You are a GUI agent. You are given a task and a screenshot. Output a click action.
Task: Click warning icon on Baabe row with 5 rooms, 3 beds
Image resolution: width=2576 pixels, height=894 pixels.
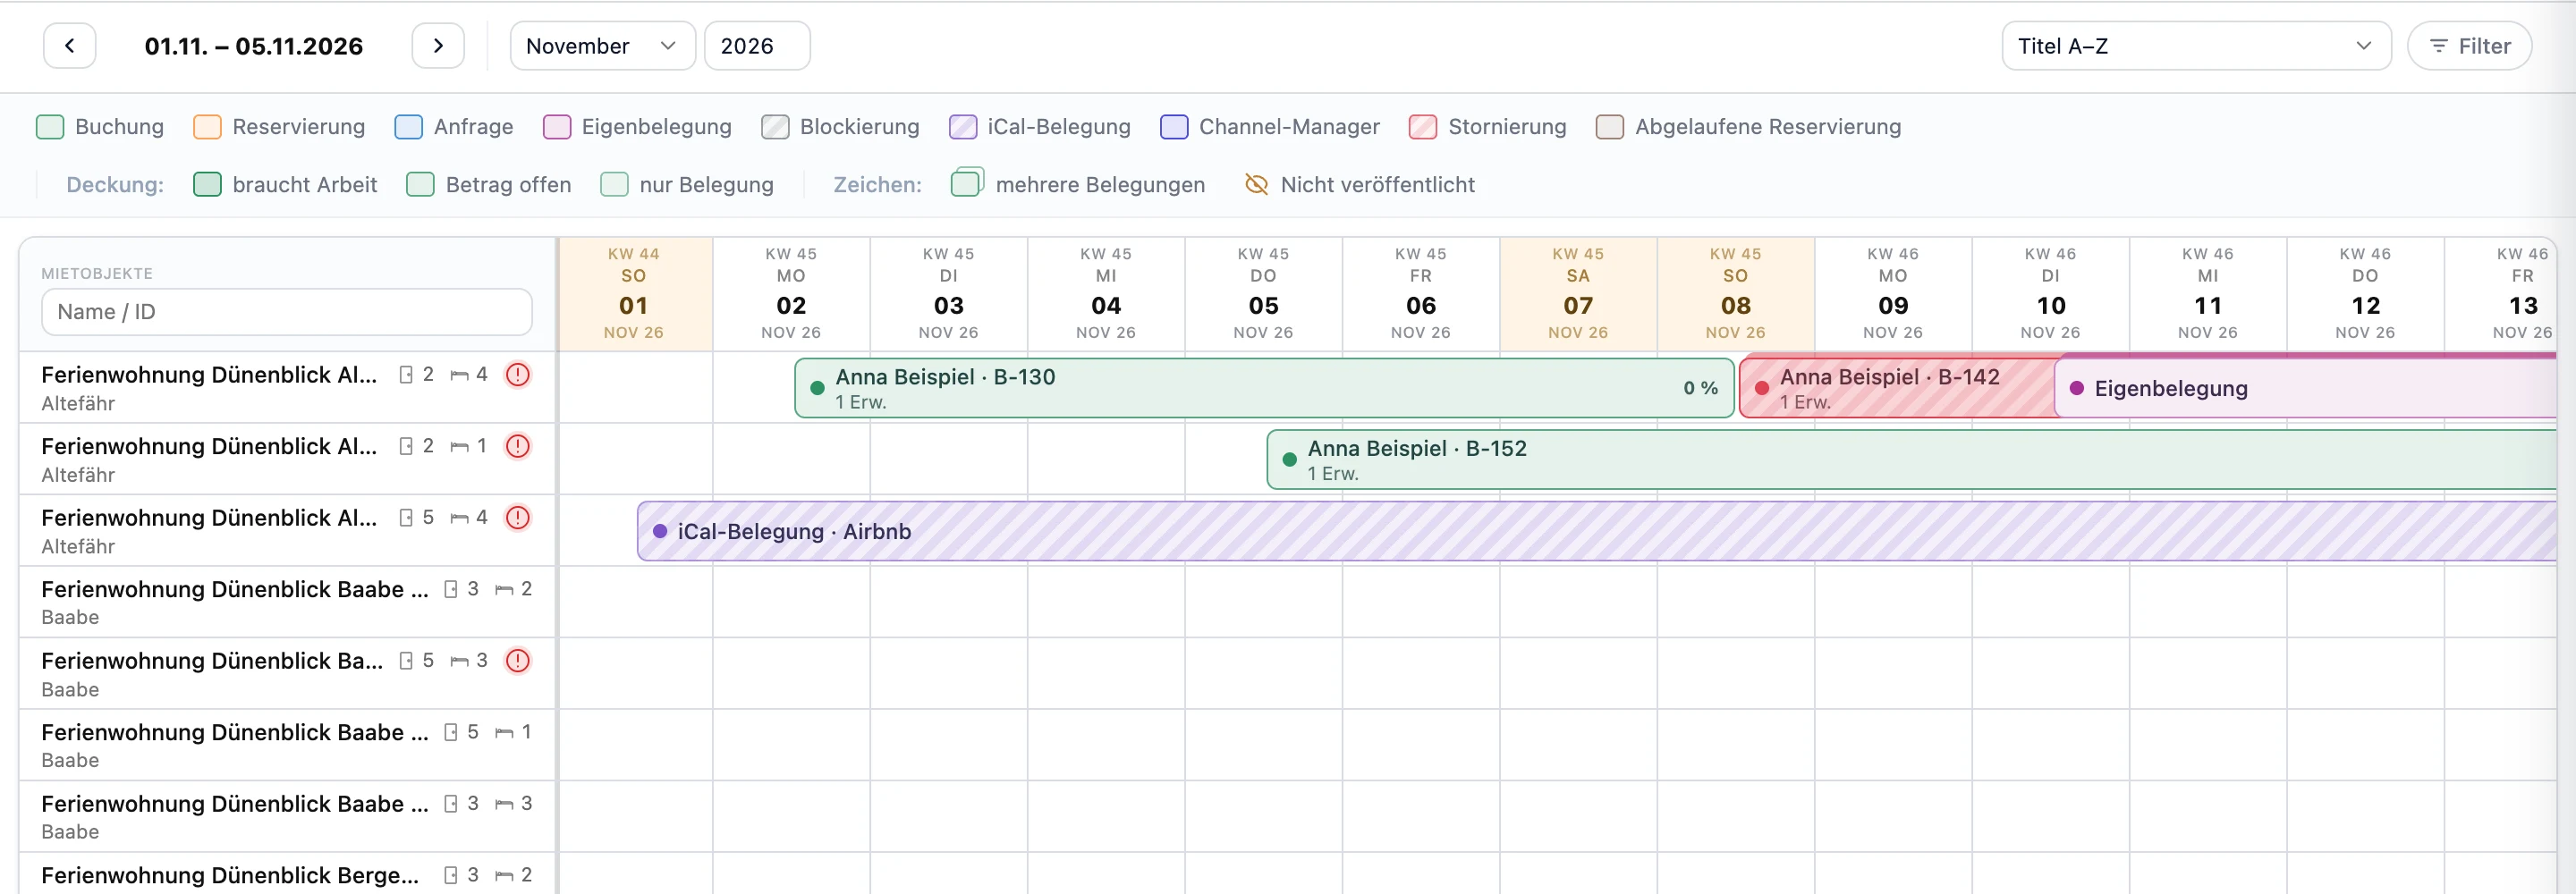click(517, 661)
